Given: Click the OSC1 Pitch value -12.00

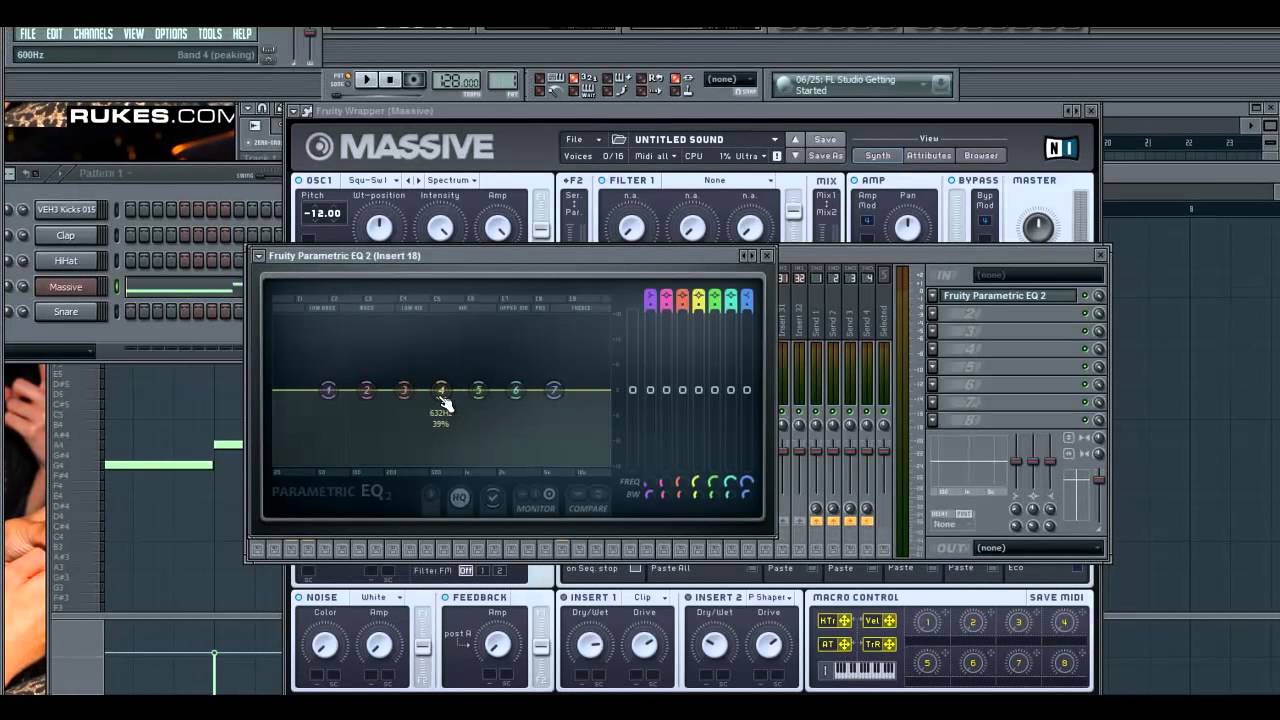Looking at the screenshot, I should coord(322,214).
